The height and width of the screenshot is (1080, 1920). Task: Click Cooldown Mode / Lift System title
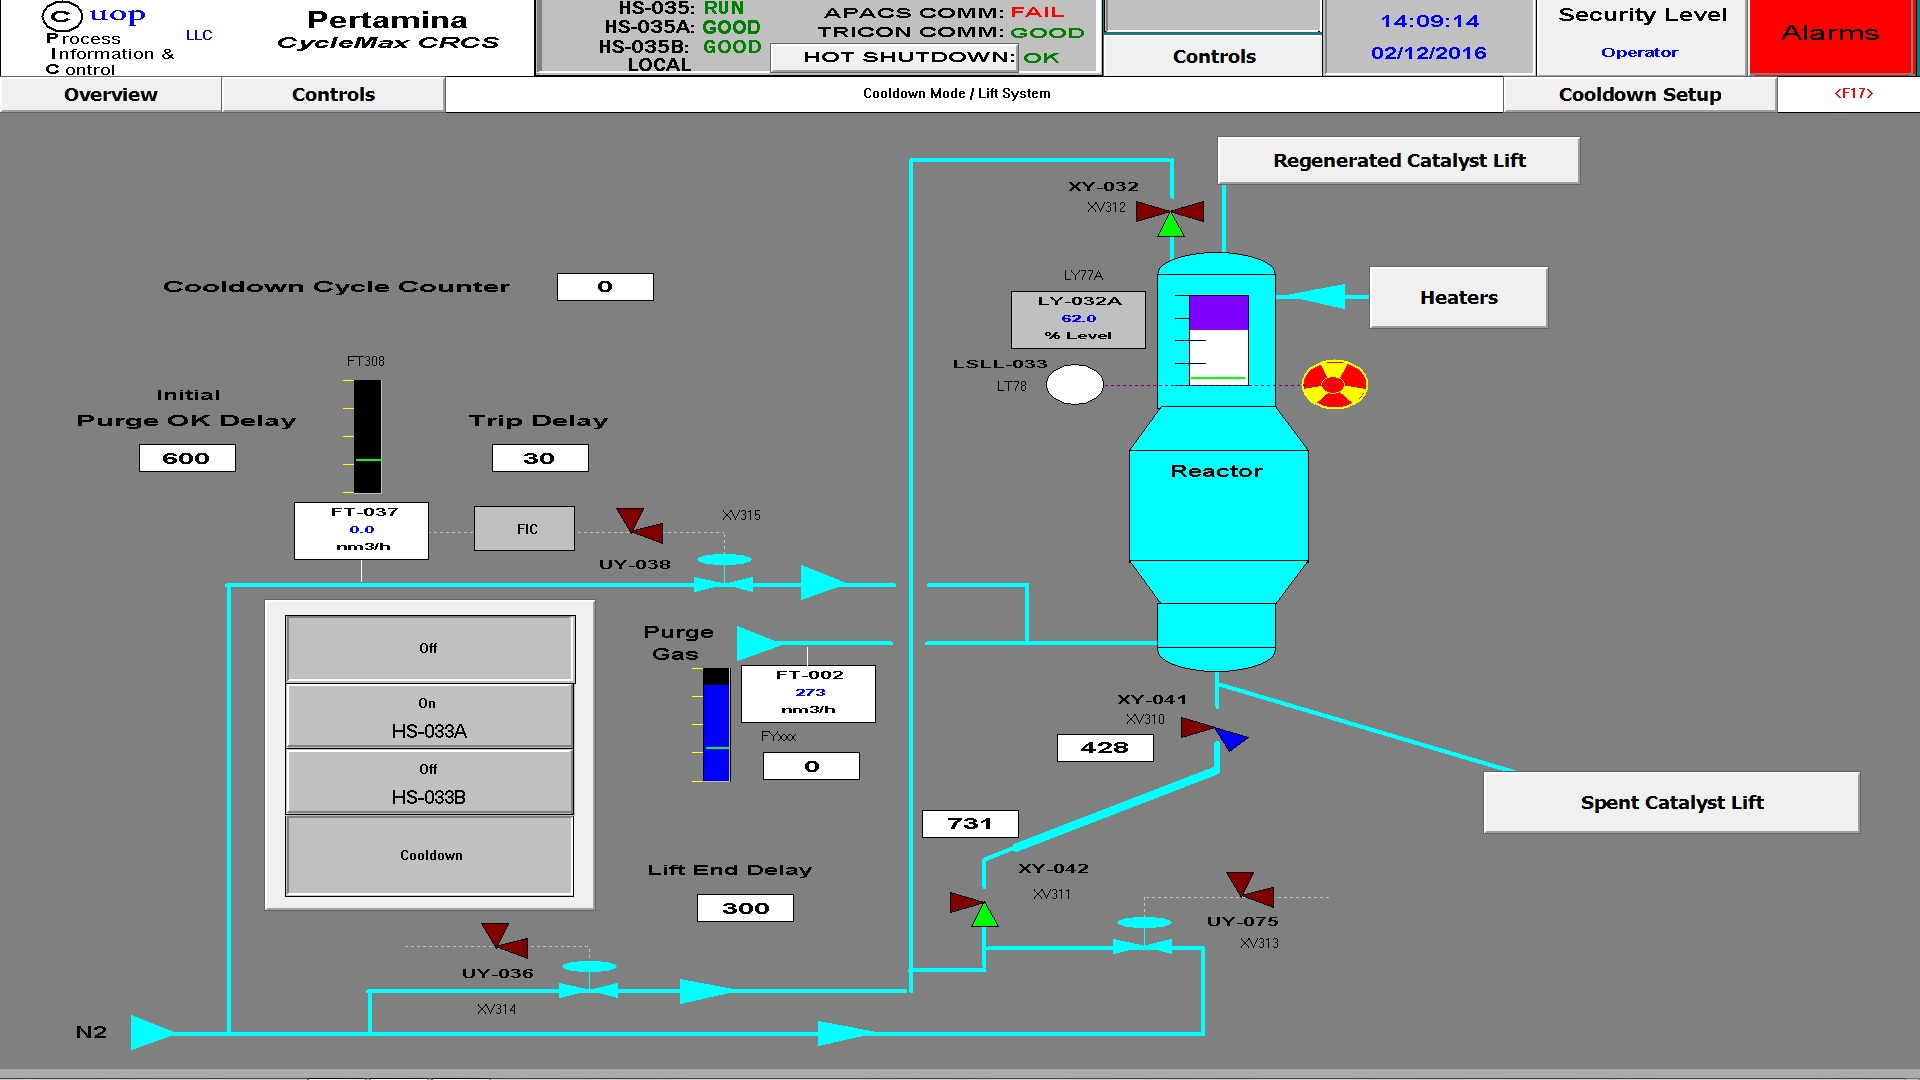coord(956,93)
